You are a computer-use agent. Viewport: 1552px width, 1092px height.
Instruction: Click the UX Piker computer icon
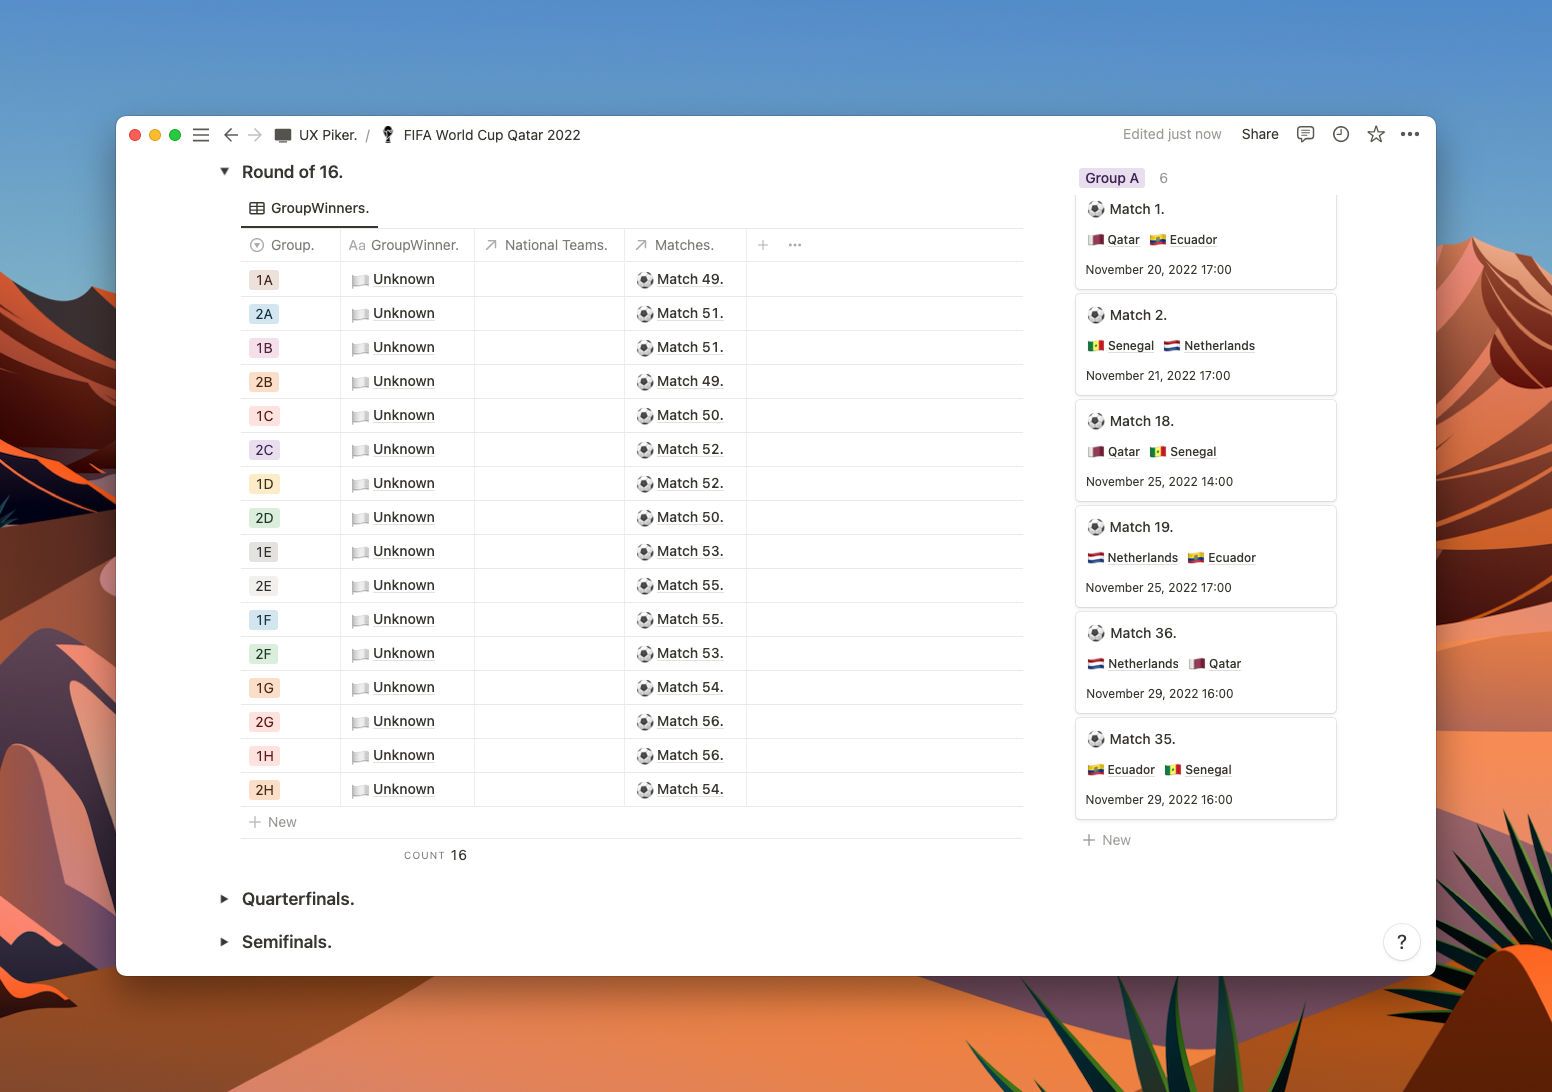[283, 135]
